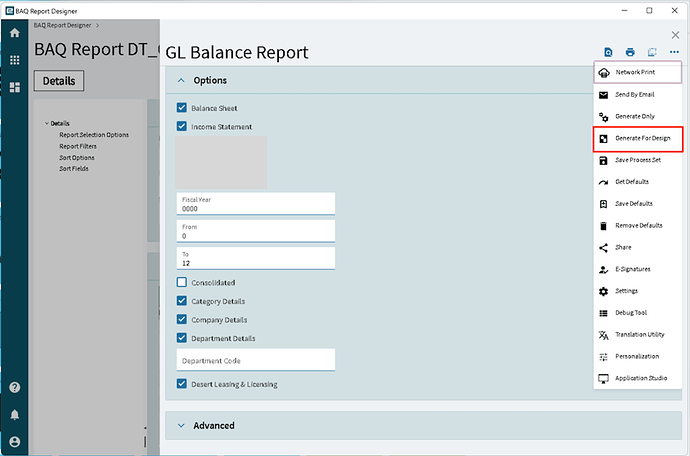Click the Fiscal Year input field
Screen dimensions: 690x456
(x=256, y=204)
